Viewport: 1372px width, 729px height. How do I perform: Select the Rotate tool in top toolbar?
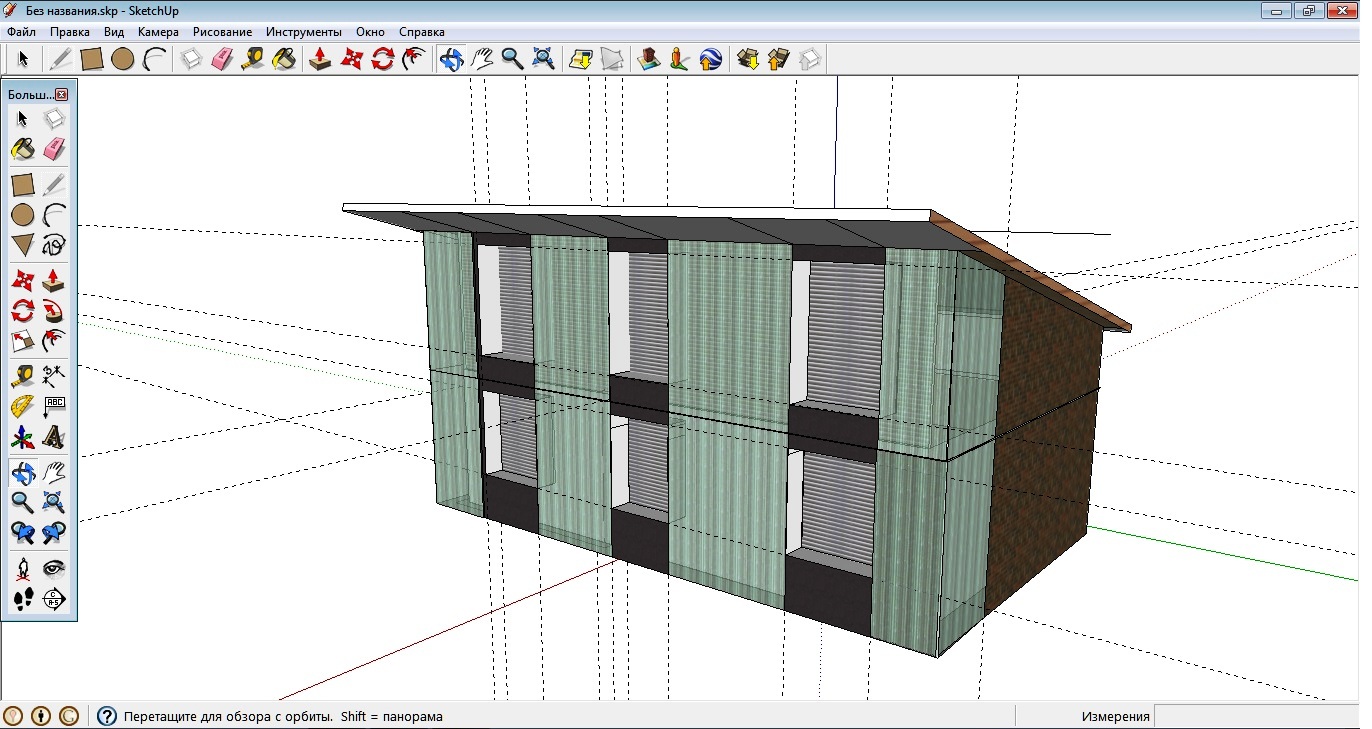pos(382,60)
